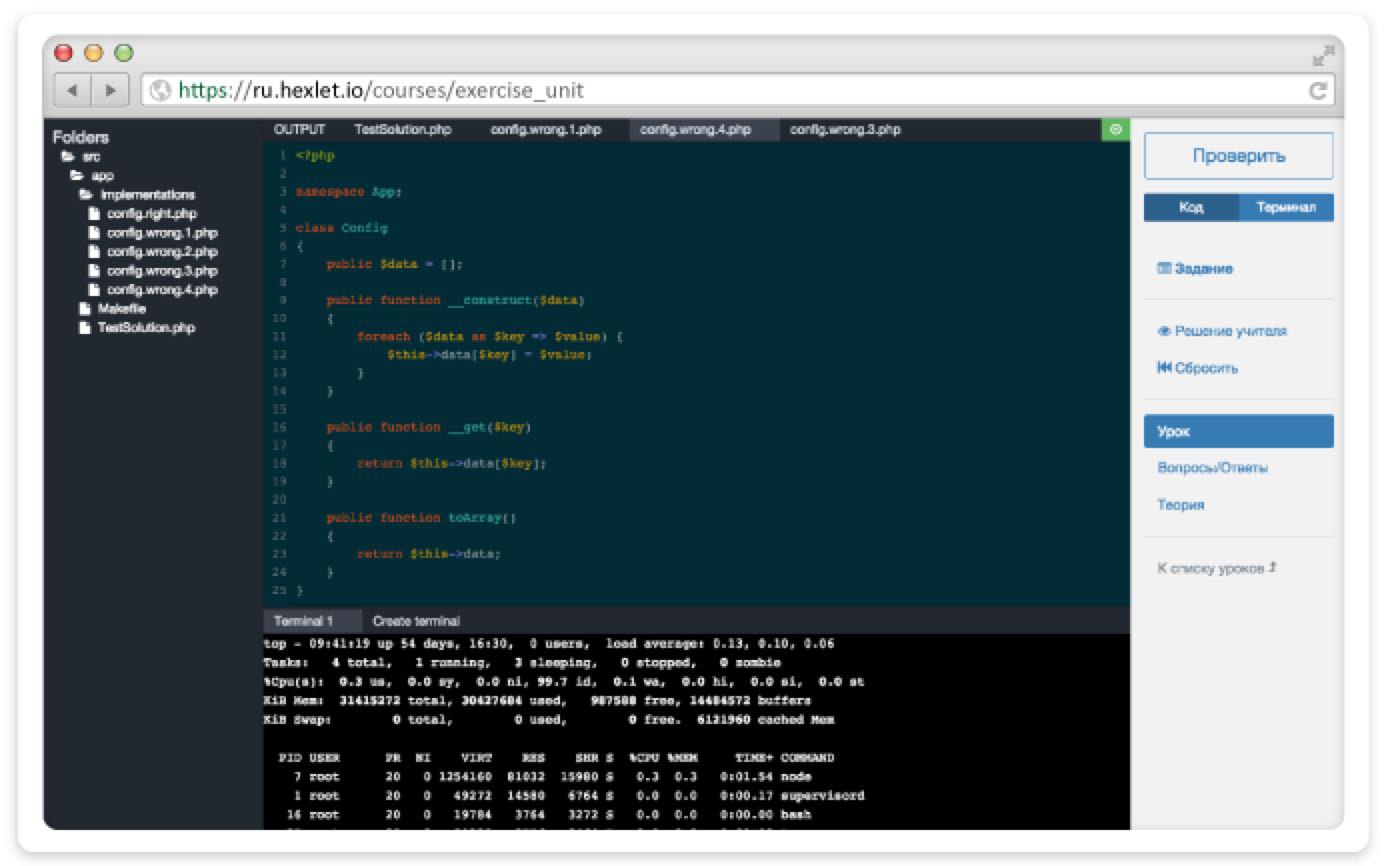Switch to the OUTPUT tab

point(300,129)
